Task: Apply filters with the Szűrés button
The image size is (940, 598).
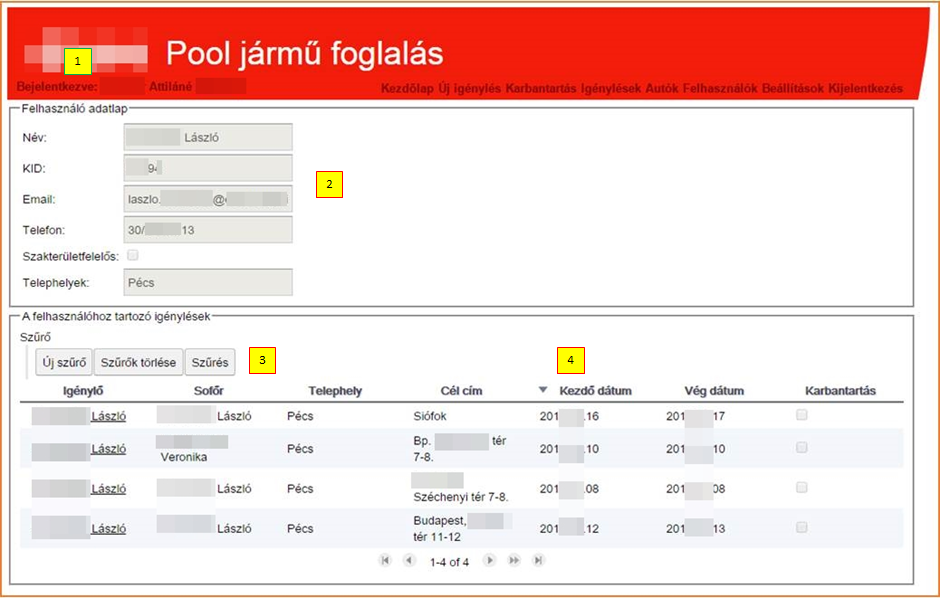Action: tap(210, 362)
